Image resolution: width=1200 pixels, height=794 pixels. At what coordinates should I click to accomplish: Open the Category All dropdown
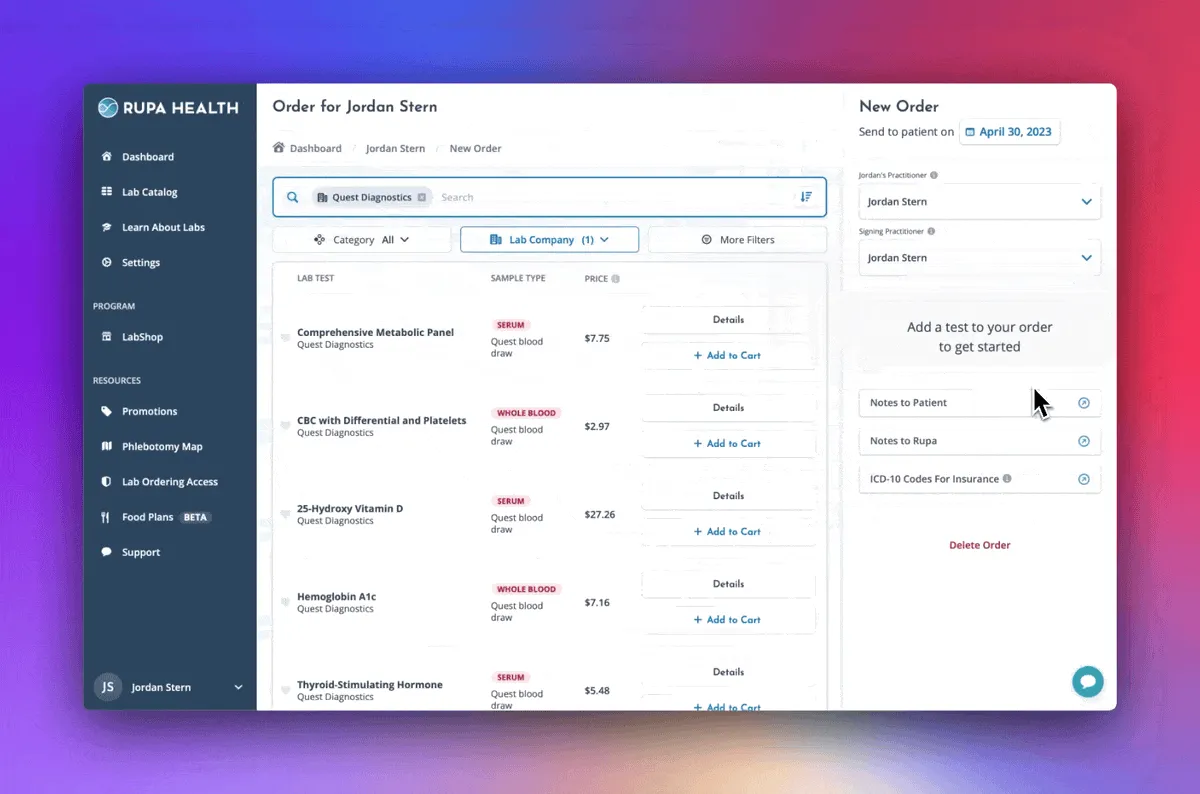point(362,240)
